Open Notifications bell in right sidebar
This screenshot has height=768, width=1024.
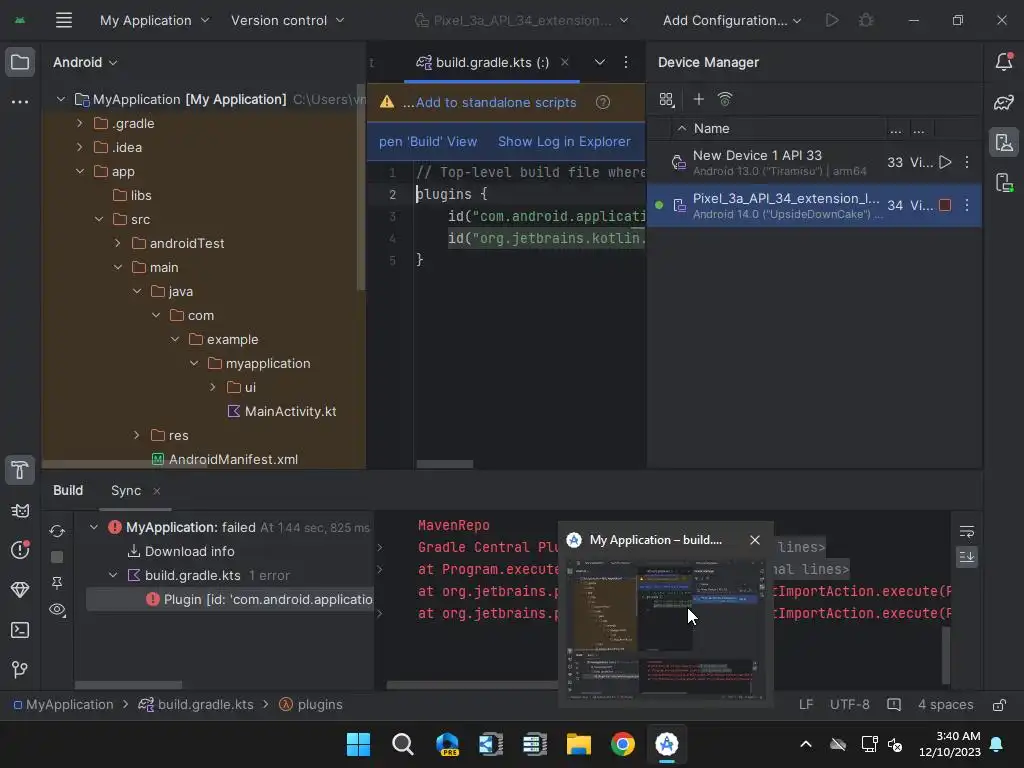click(x=1004, y=62)
